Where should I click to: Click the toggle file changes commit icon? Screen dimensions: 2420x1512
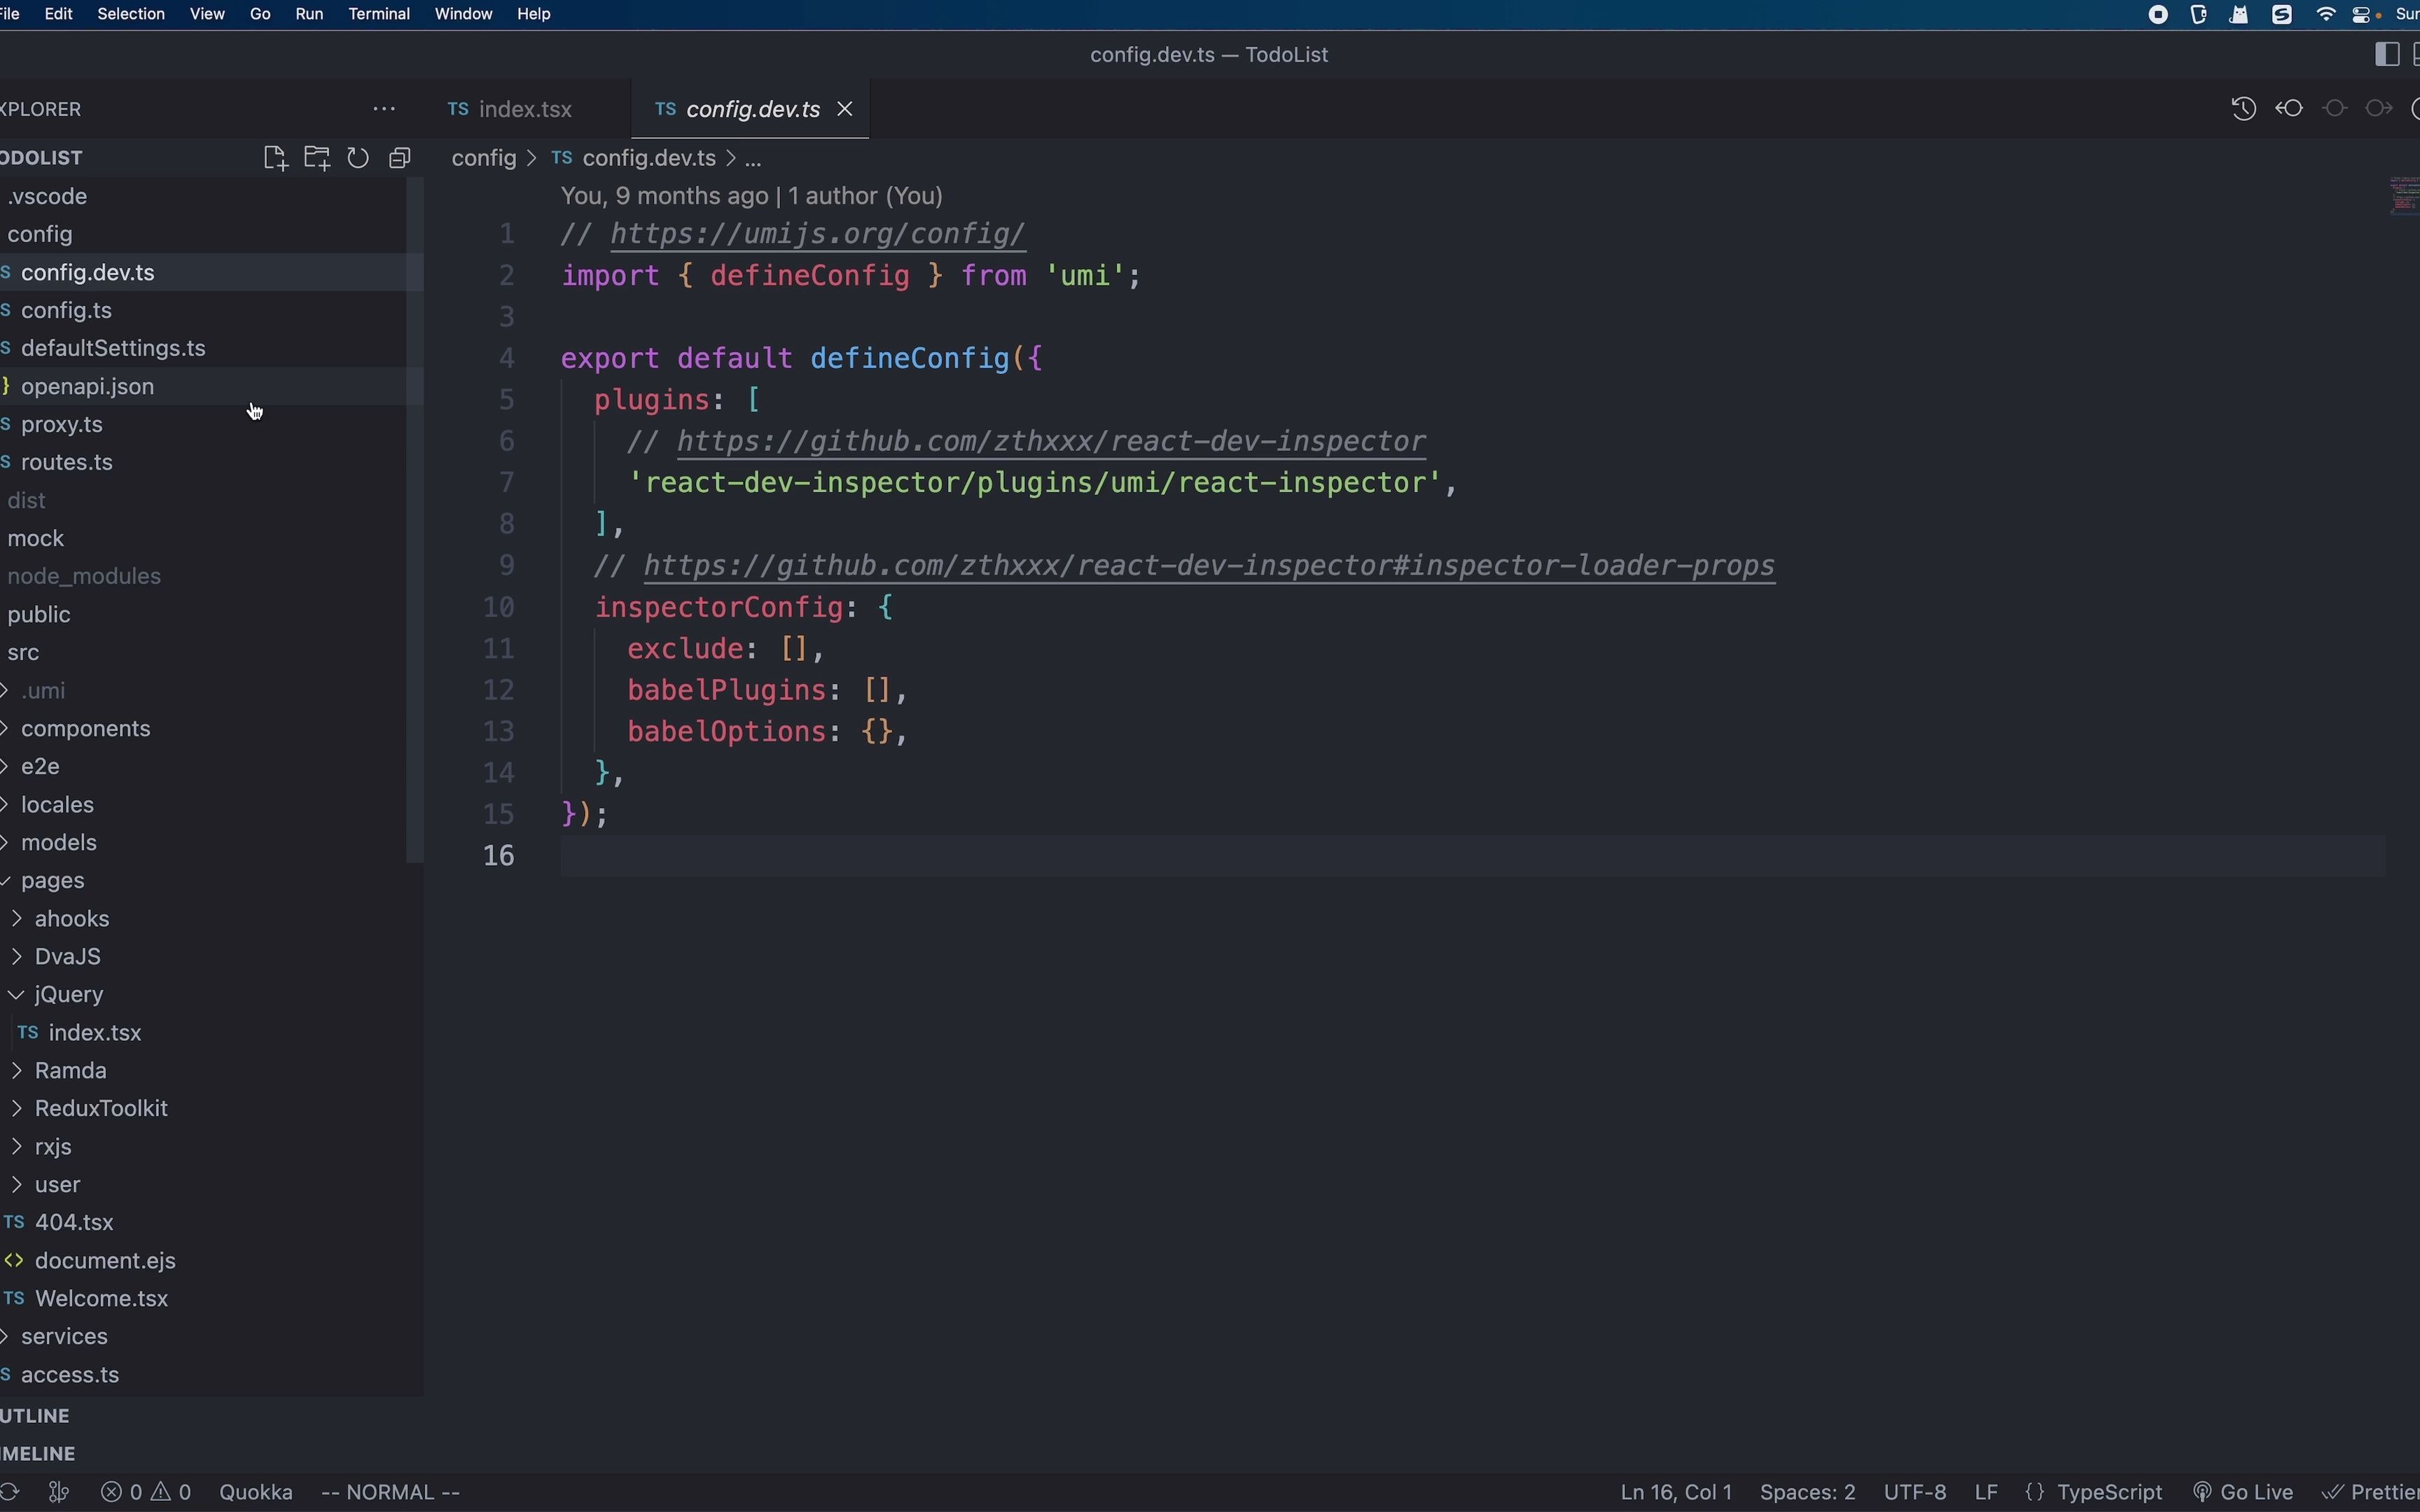coord(2336,109)
